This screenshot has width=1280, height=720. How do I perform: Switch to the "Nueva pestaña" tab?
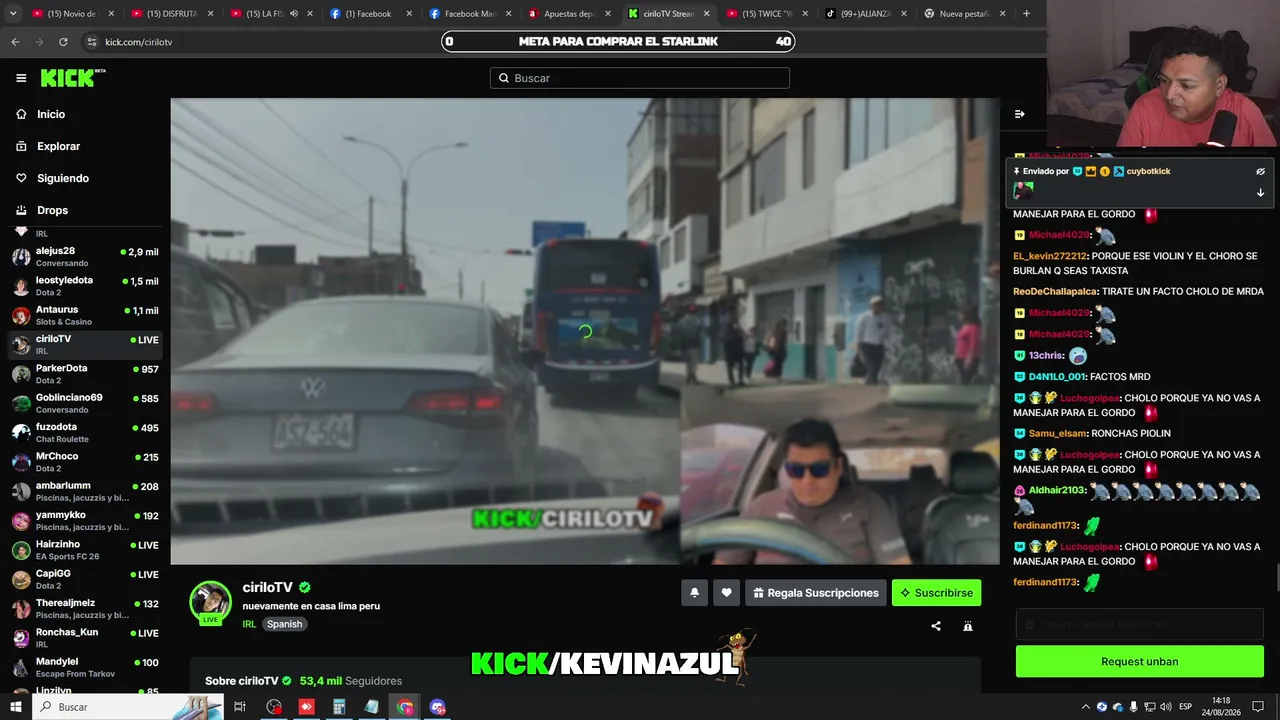tap(964, 14)
